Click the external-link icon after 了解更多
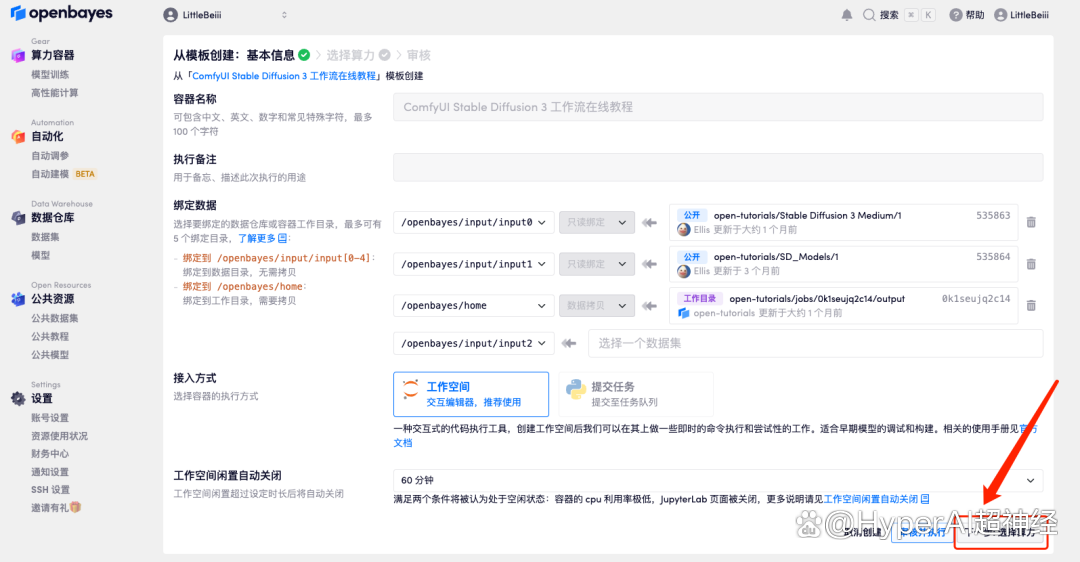Screen dimensions: 1080x562 (x=282, y=238)
